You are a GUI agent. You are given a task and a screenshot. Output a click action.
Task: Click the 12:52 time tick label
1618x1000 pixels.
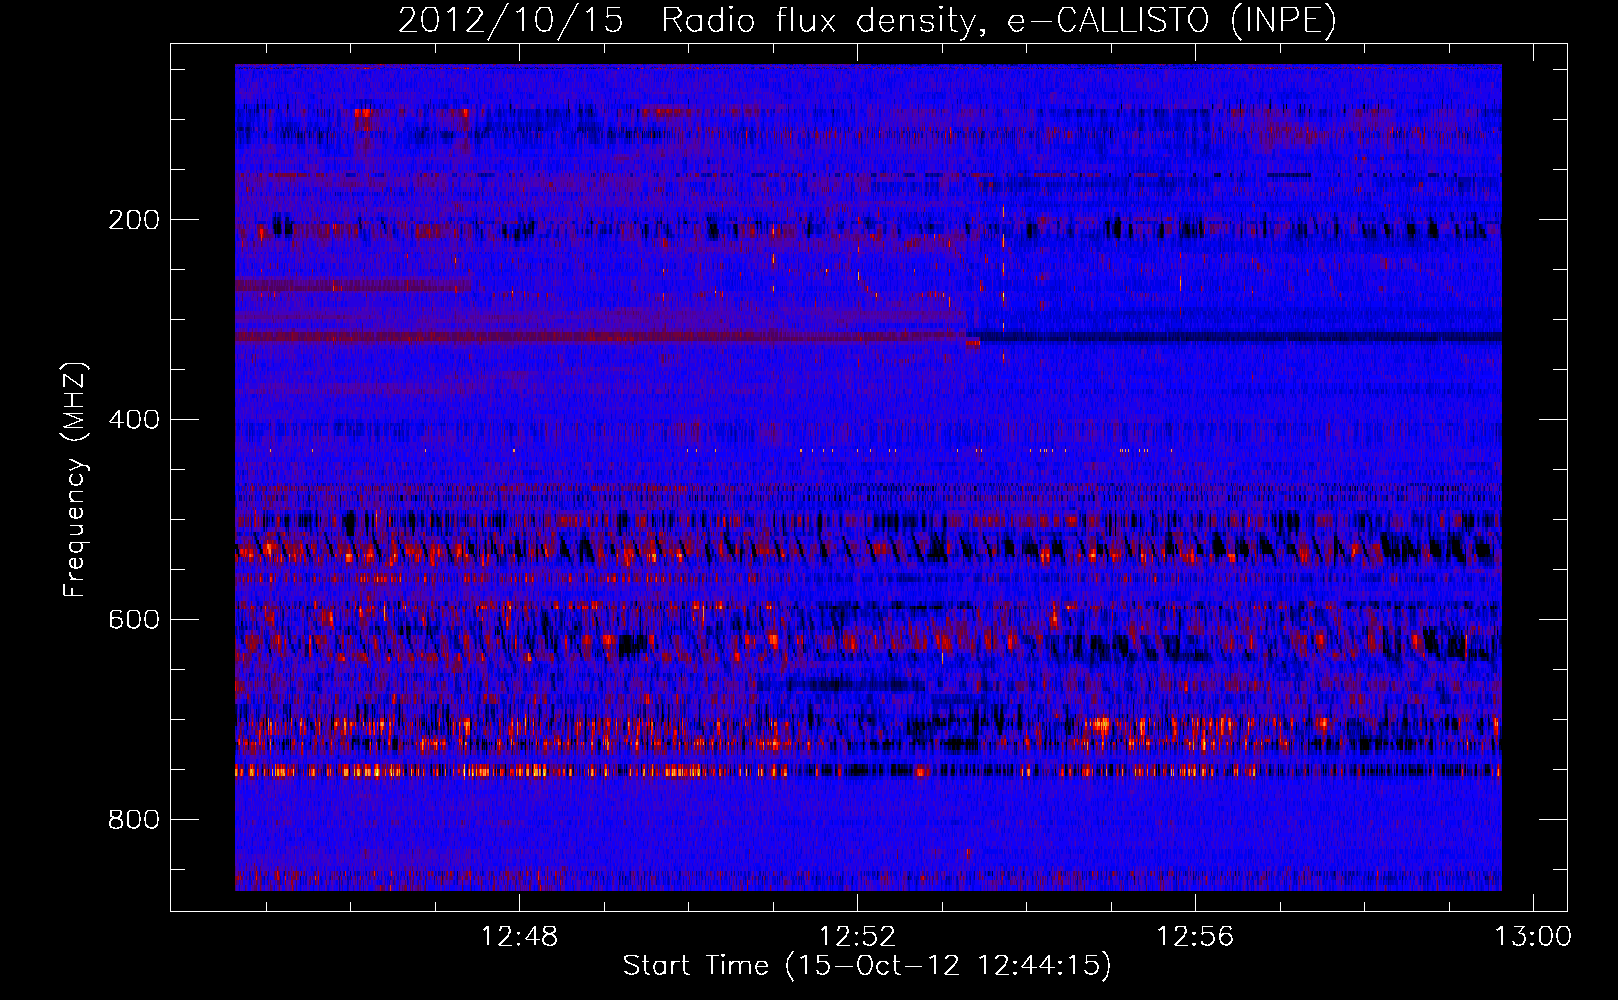857,937
